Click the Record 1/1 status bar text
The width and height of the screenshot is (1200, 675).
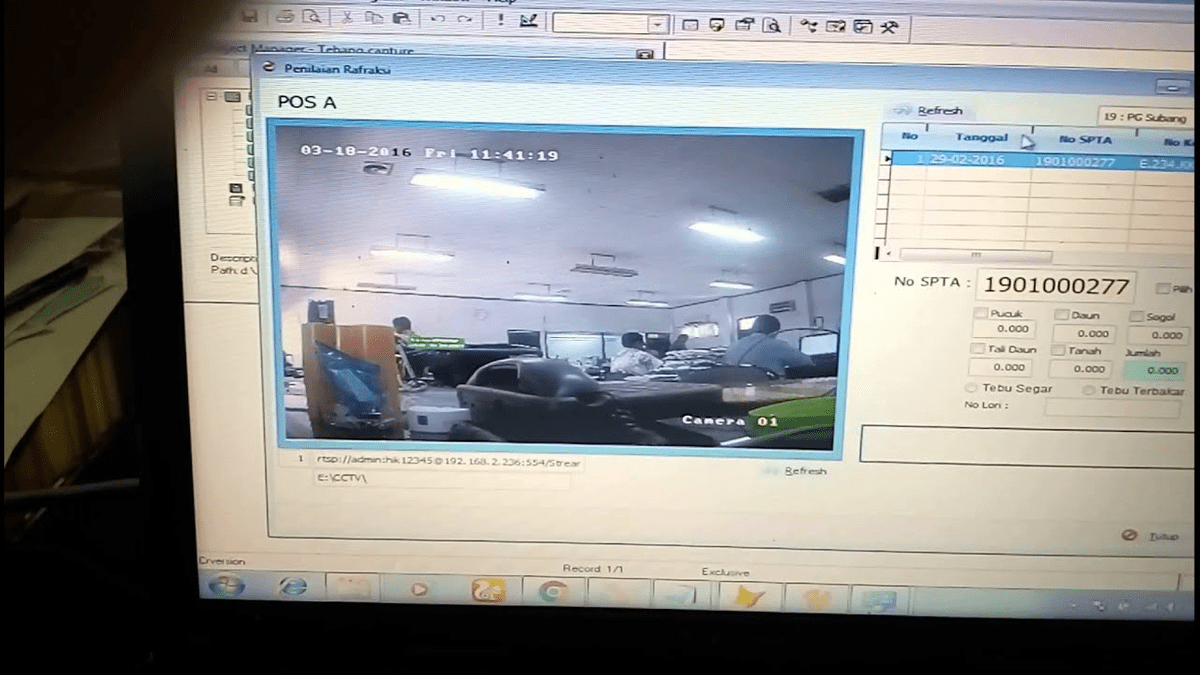[x=592, y=569]
